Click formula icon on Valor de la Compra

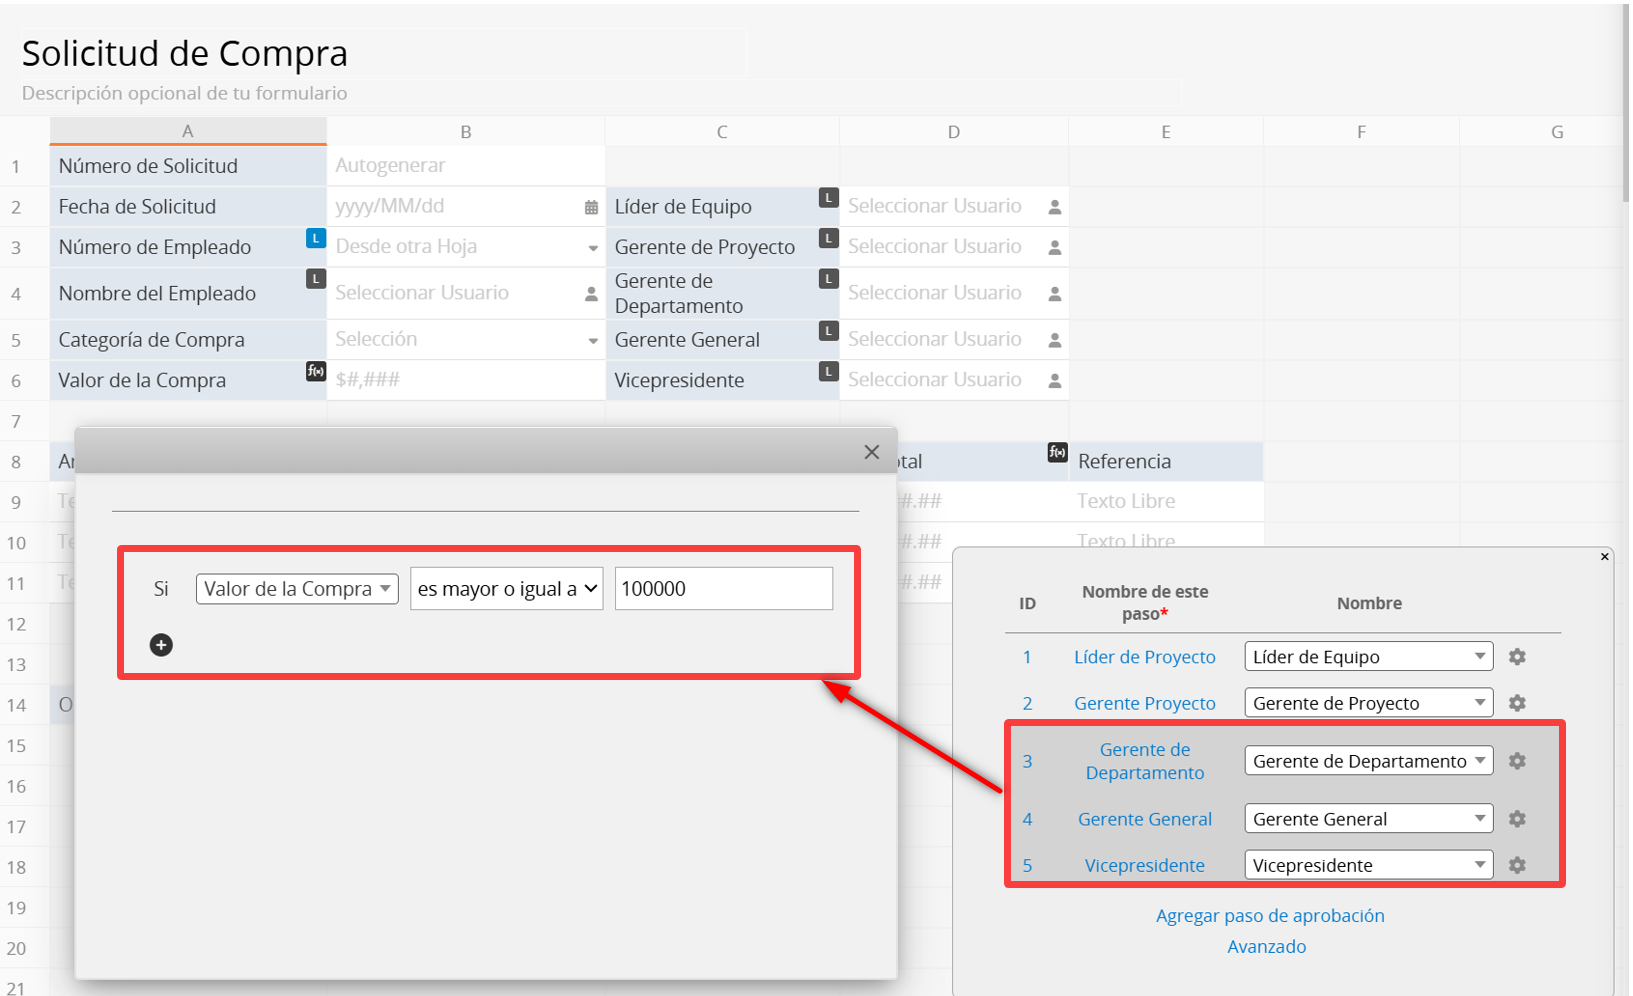click(315, 371)
